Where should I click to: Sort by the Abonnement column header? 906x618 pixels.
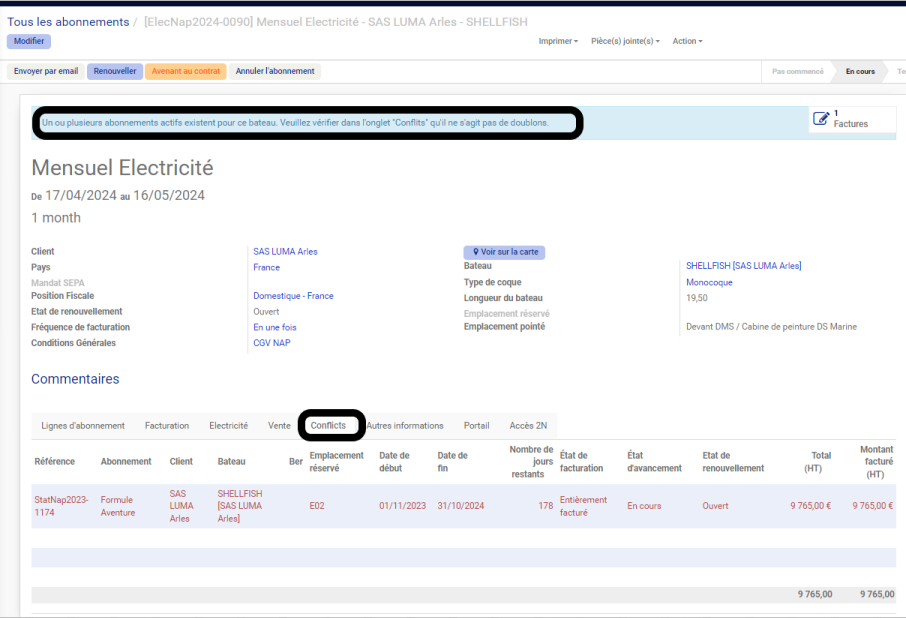[x=126, y=461]
